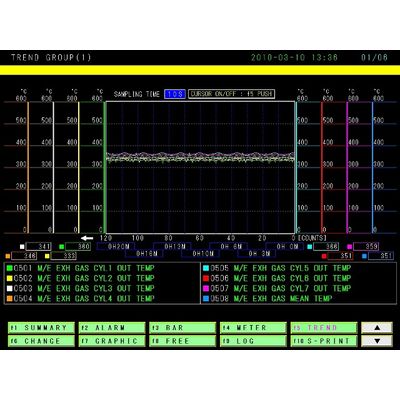Open the F2 ALARM screen

pyautogui.click(x=112, y=328)
